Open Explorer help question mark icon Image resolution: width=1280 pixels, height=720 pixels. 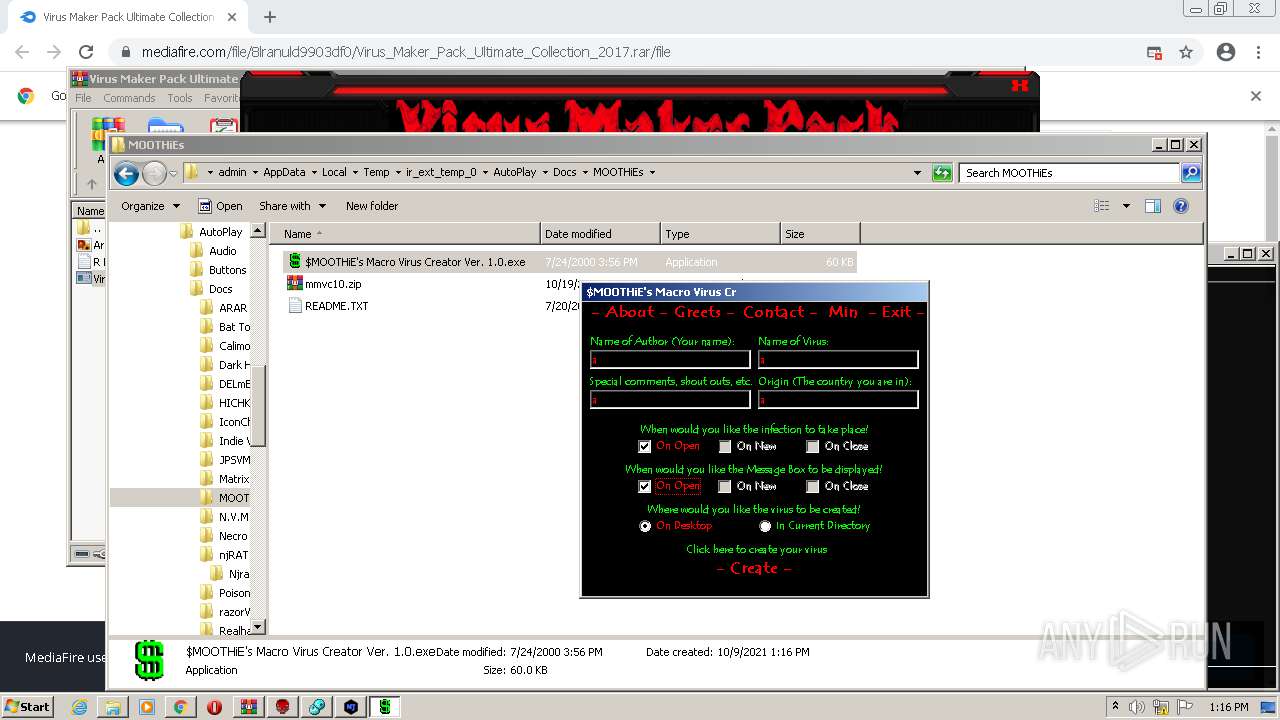[x=1181, y=206]
